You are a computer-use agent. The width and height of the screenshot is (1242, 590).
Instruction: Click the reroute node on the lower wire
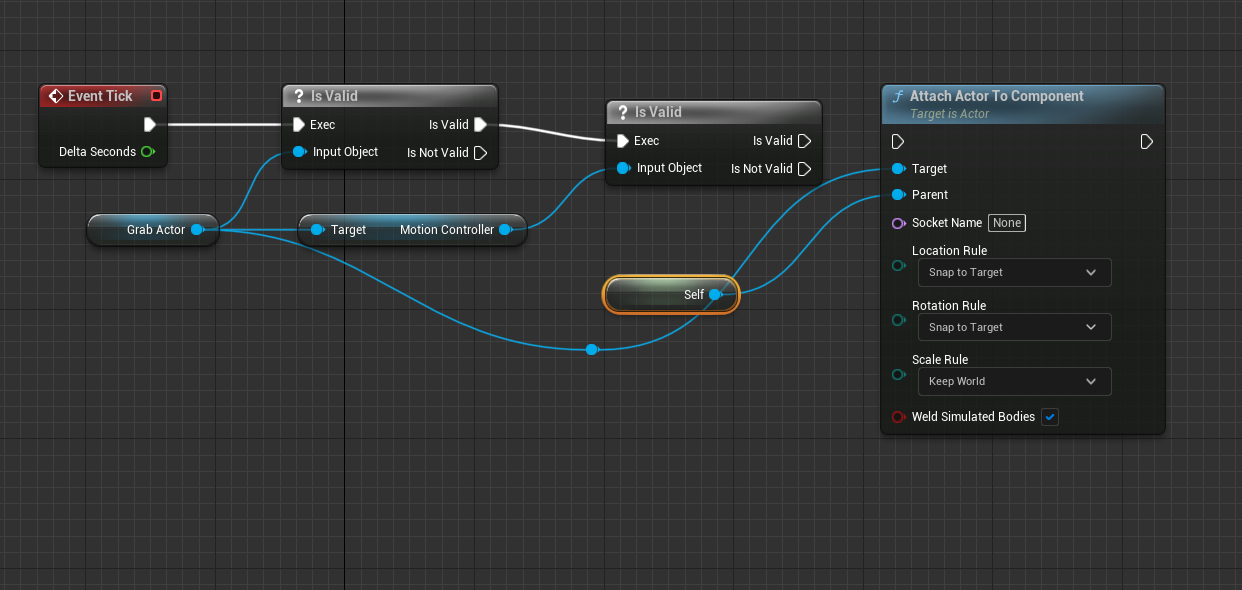point(592,349)
